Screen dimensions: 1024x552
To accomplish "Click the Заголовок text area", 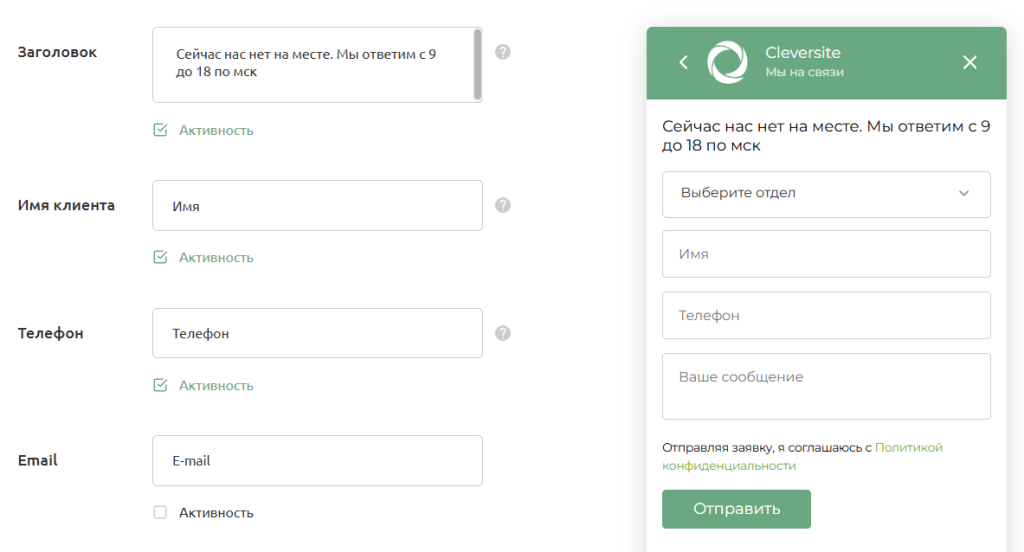I will 312,65.
